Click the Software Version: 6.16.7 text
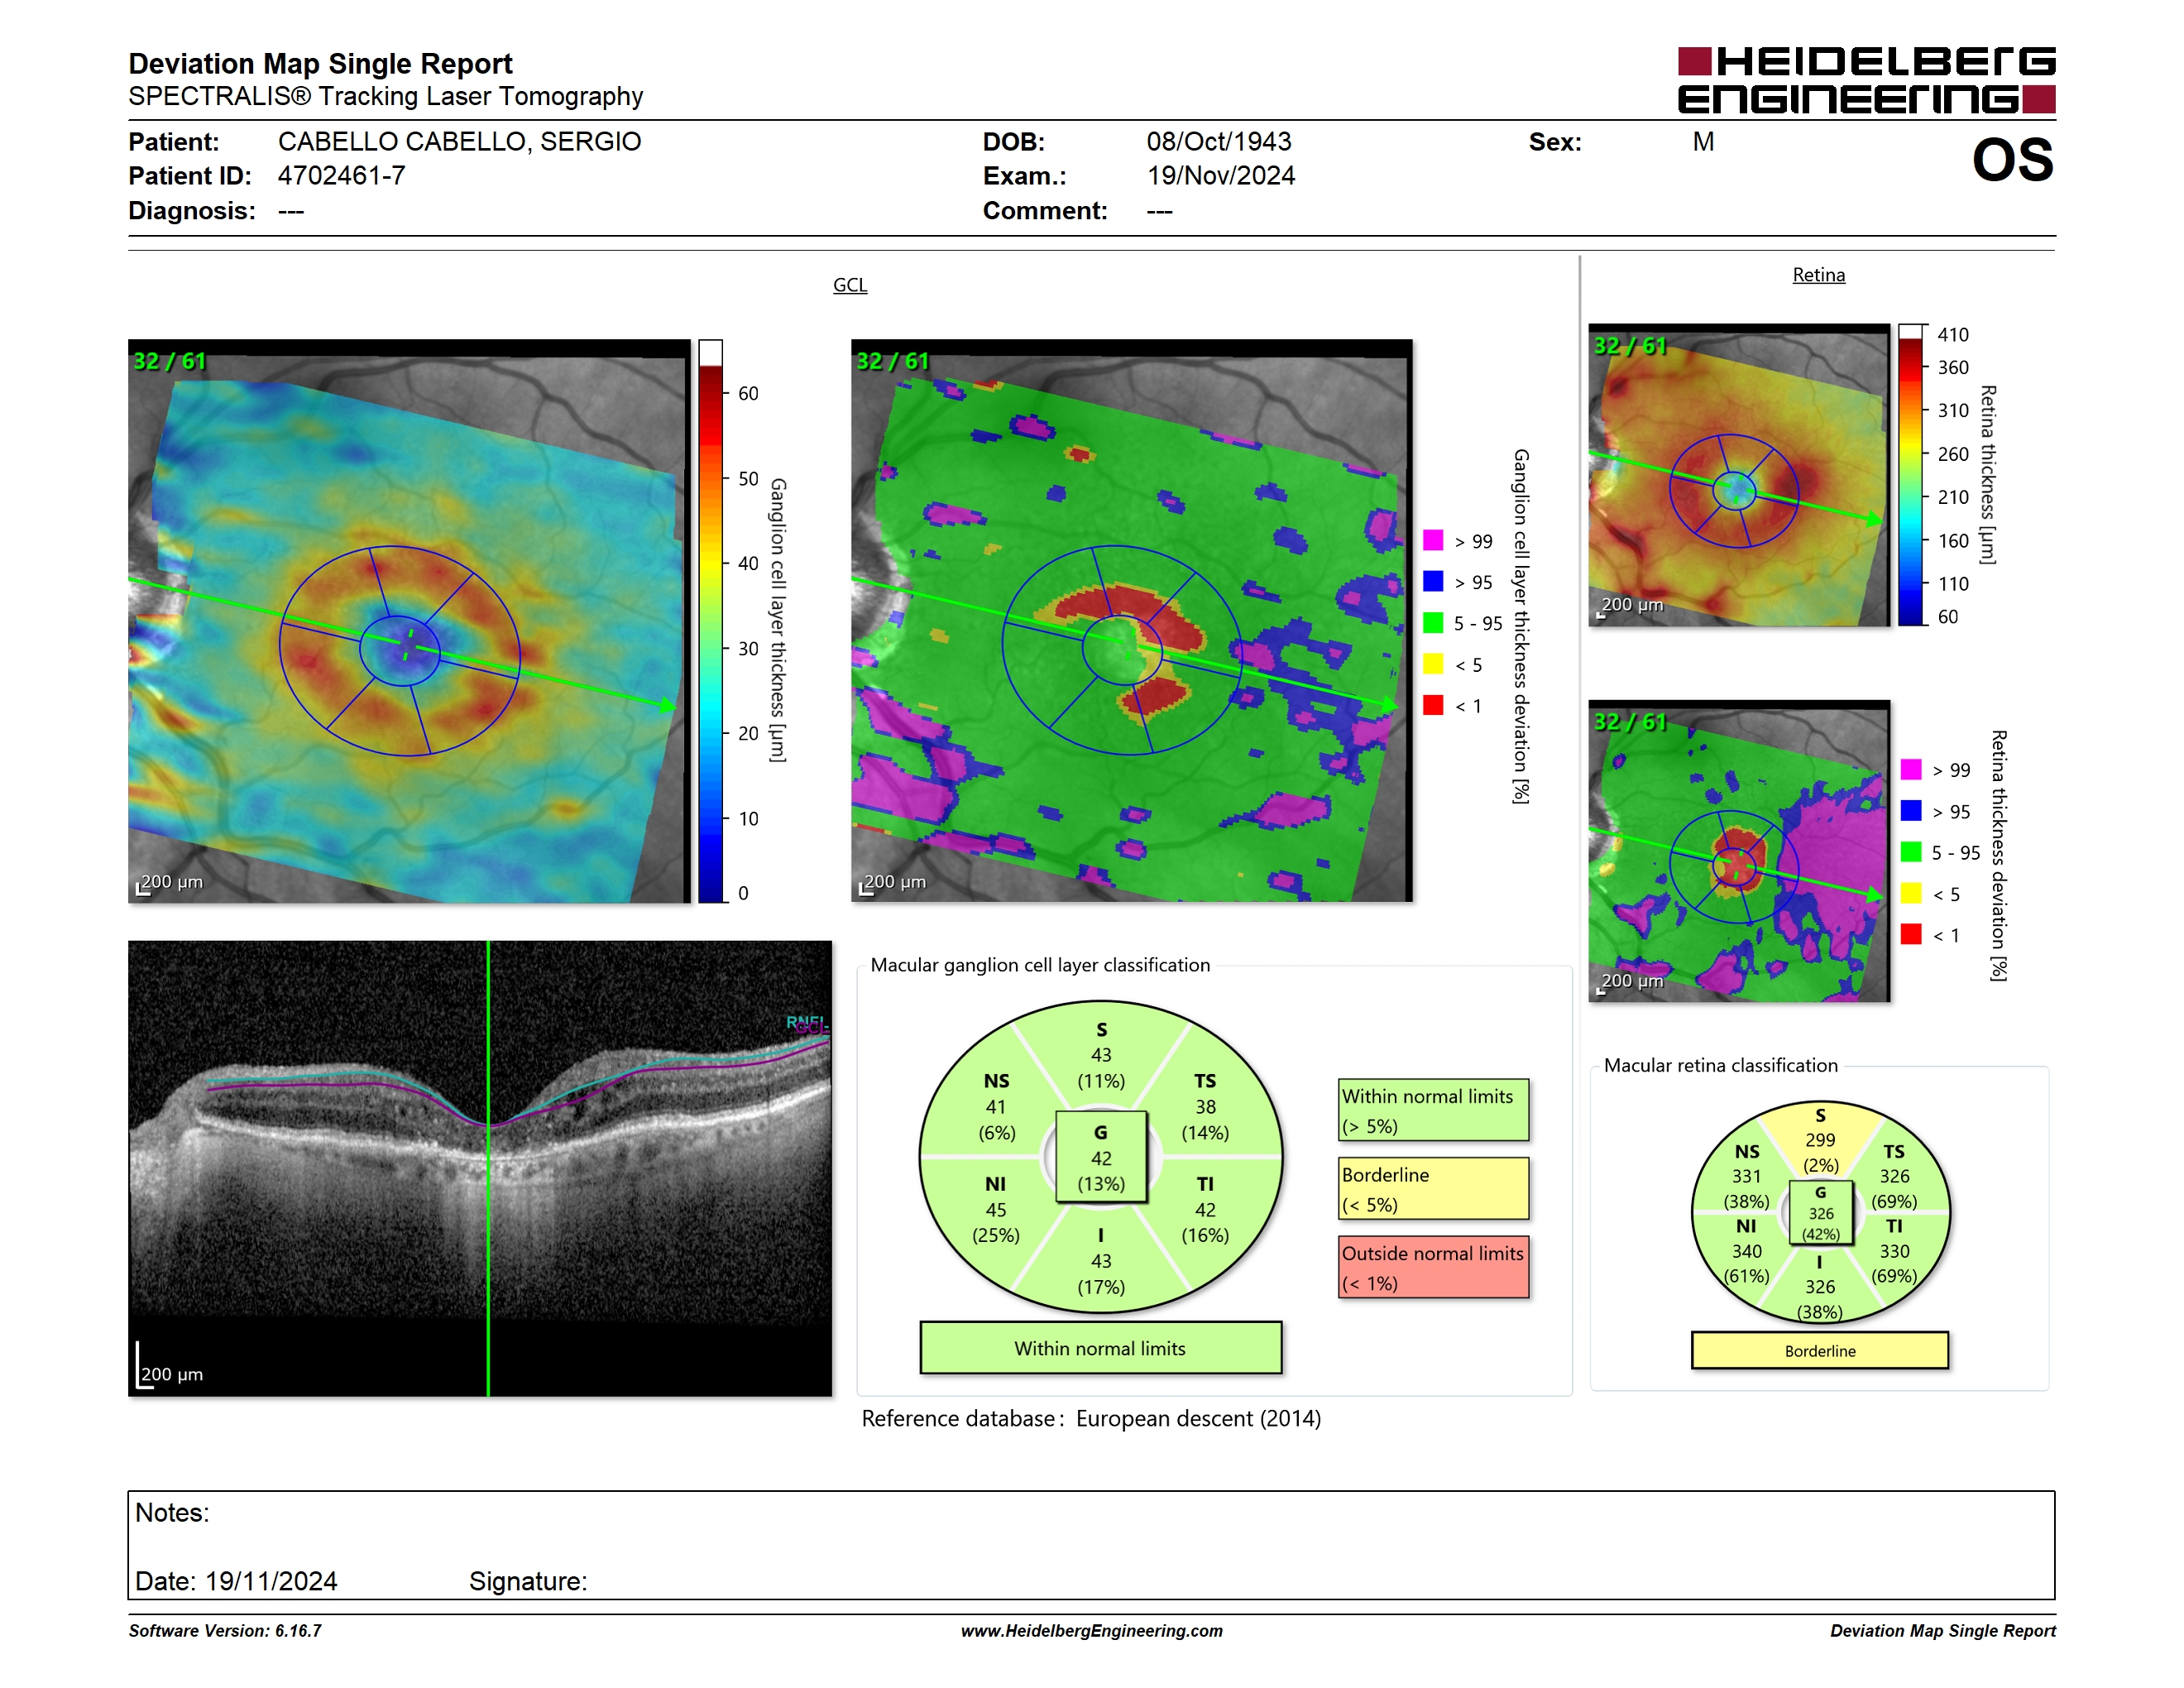The height and width of the screenshot is (1688, 2184). pos(225,1631)
